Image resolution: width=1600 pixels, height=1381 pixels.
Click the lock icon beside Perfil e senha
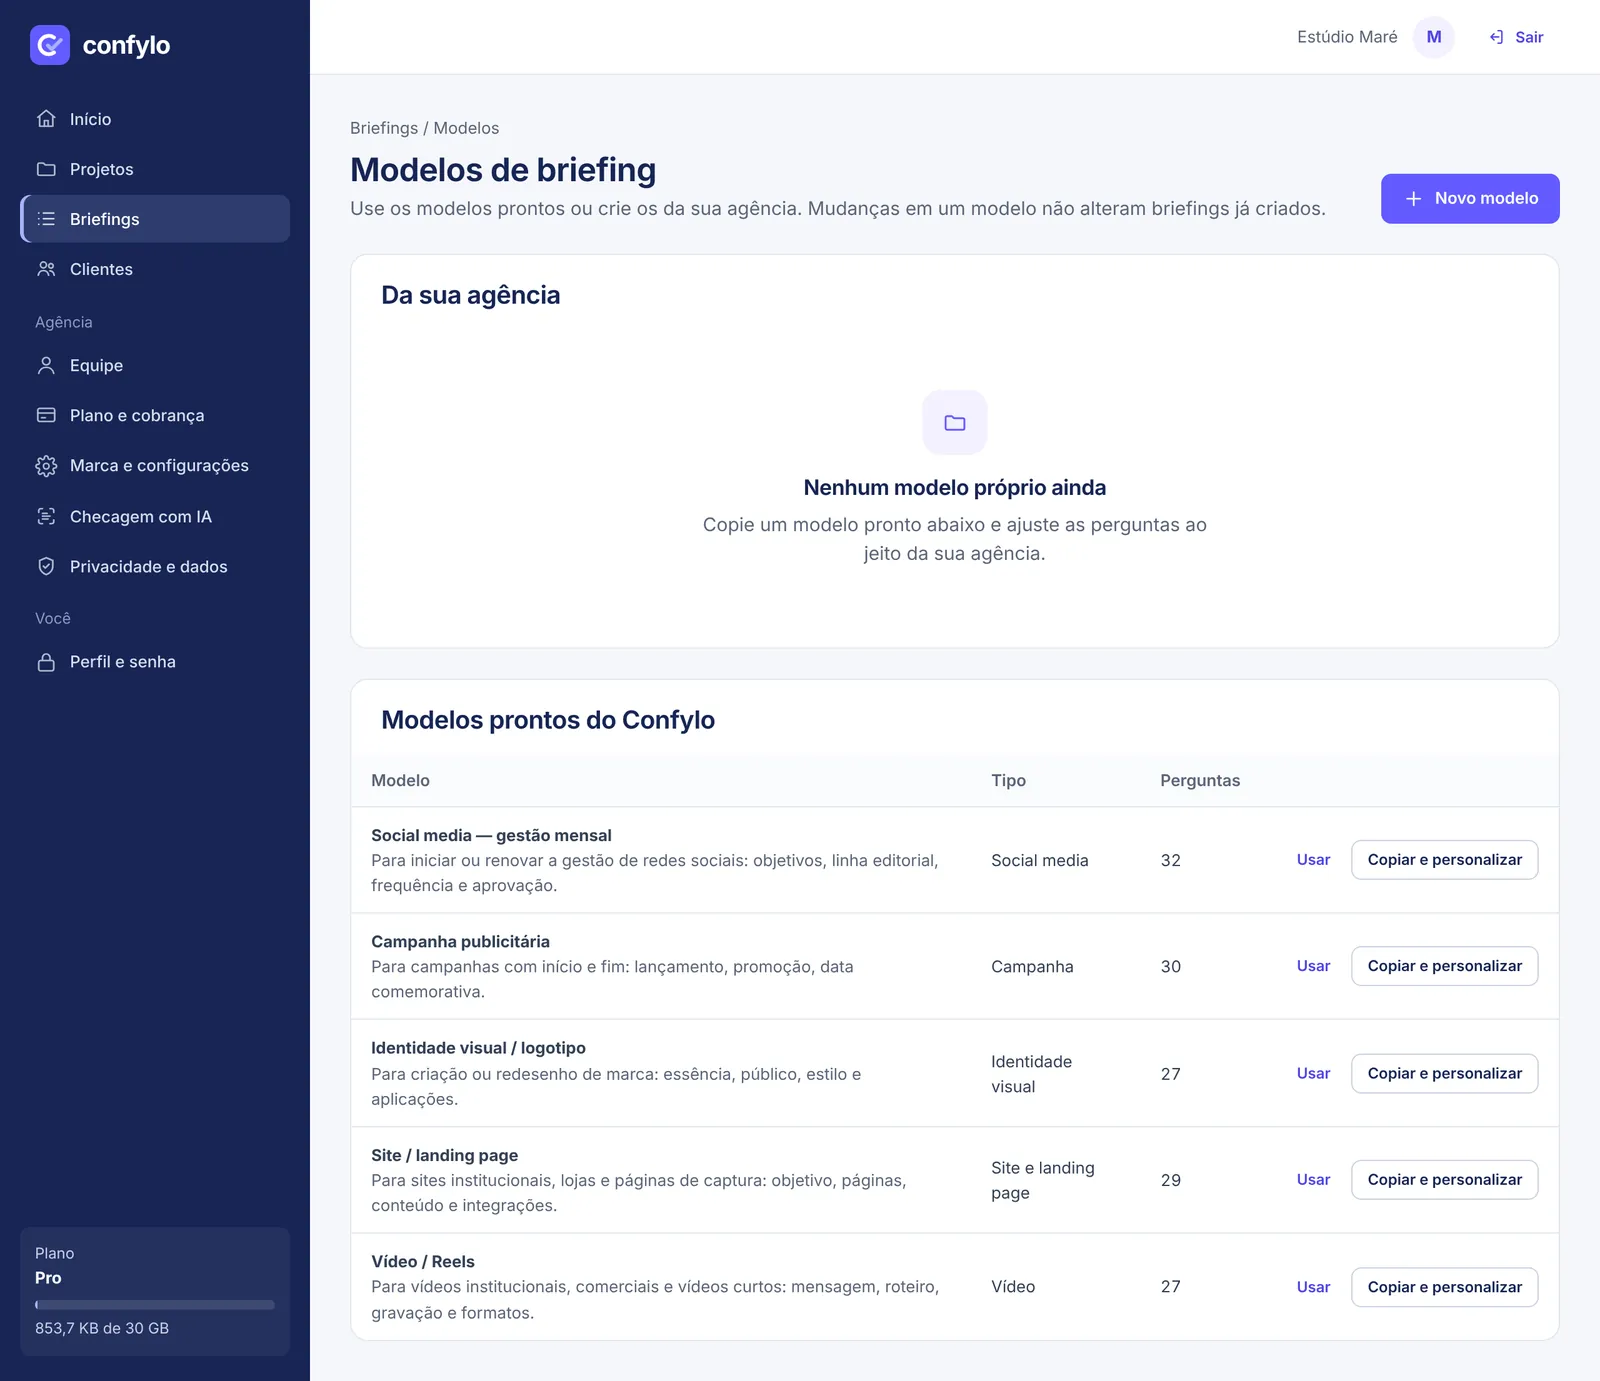(46, 662)
